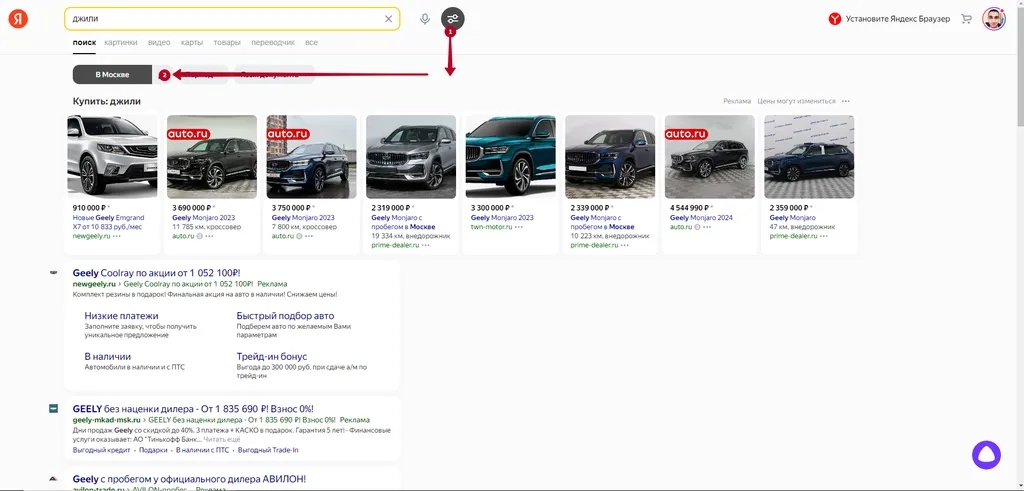Image resolution: width=1024 pixels, height=491 pixels.
Task: Open "Быстрый подбор авто" sitelink
Action: click(x=285, y=316)
